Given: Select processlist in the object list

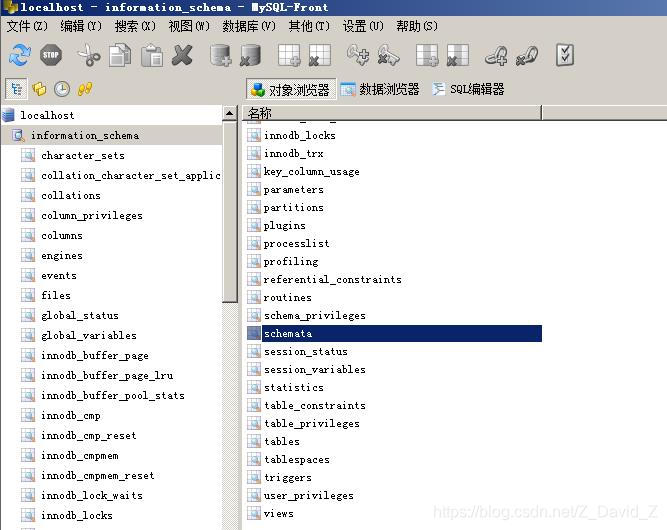Looking at the screenshot, I should [x=296, y=243].
